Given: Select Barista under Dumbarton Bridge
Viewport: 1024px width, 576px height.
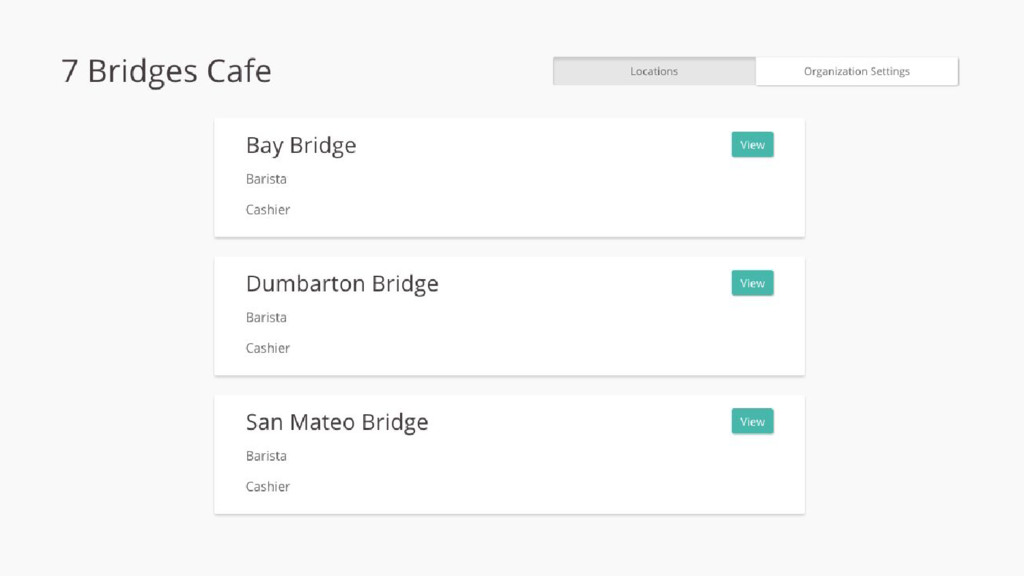Looking at the screenshot, I should (x=266, y=317).
